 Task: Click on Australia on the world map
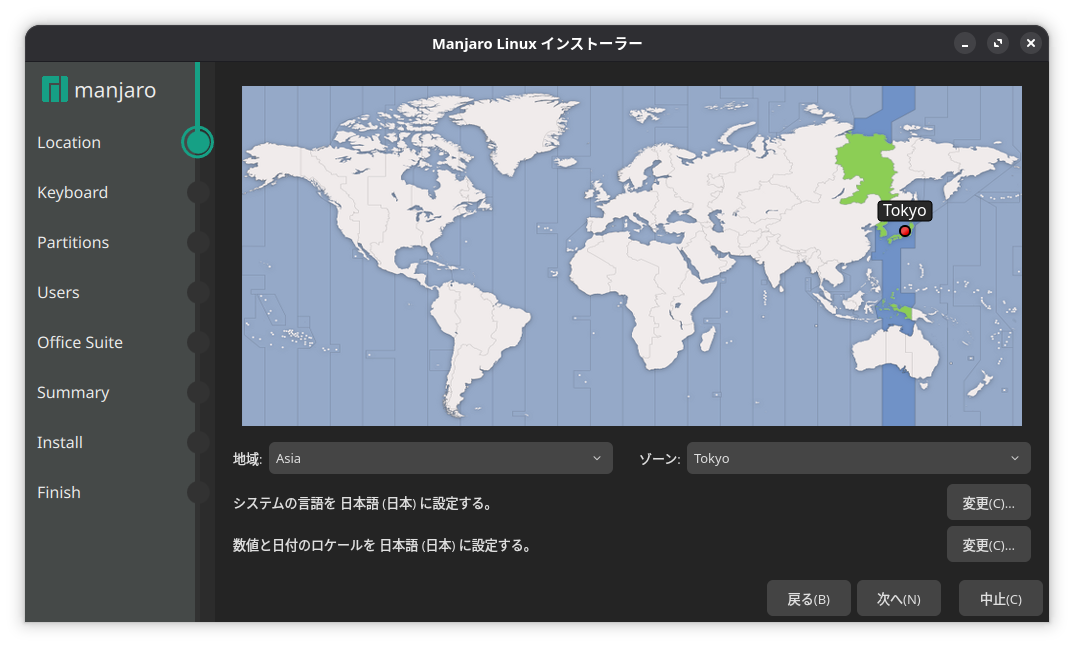895,351
